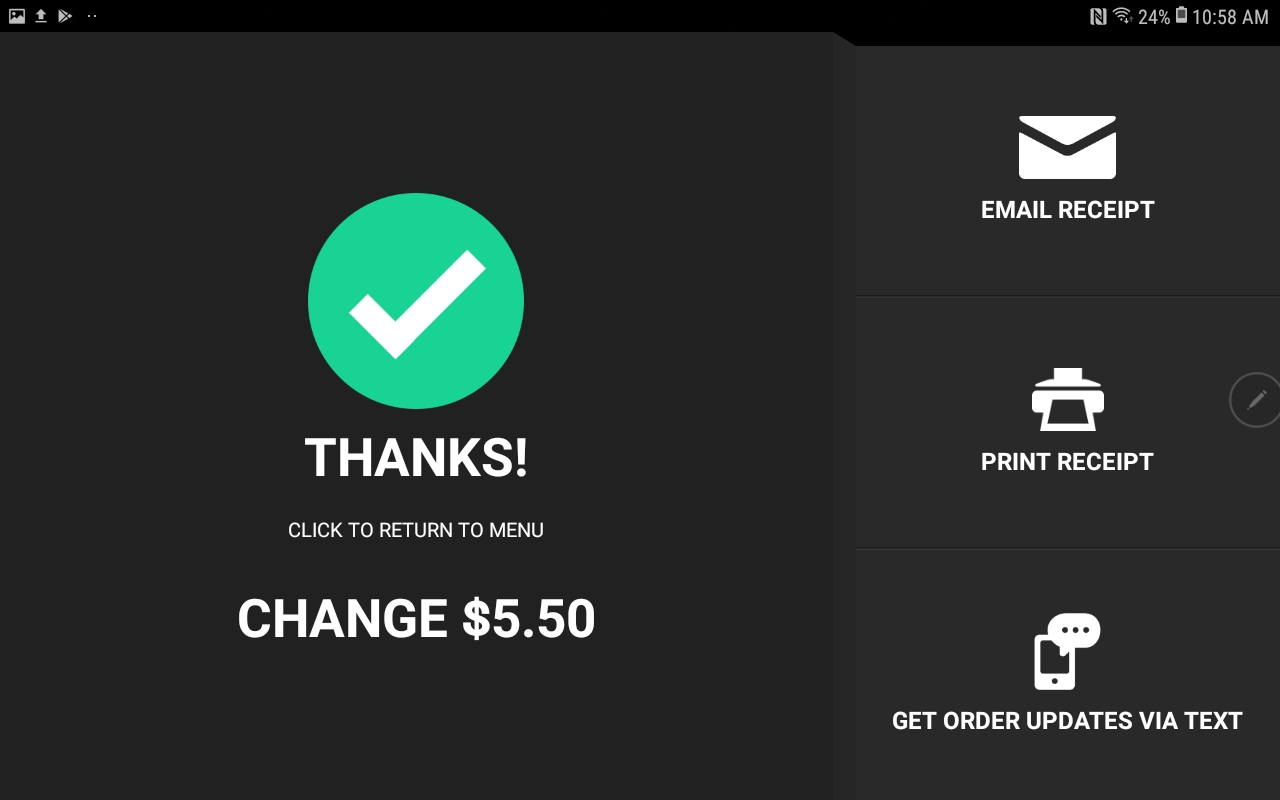Tap the printer icon
The width and height of the screenshot is (1280, 800).
pos(1067,399)
